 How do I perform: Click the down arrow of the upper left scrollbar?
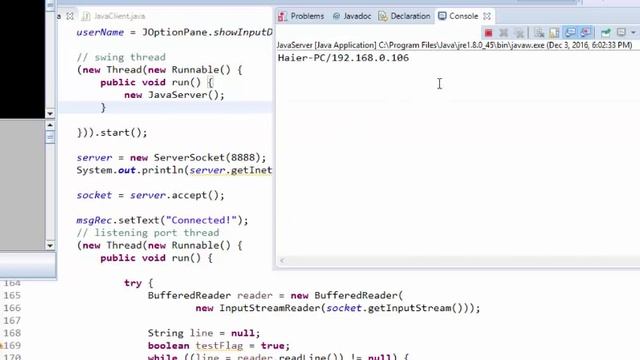(50, 113)
